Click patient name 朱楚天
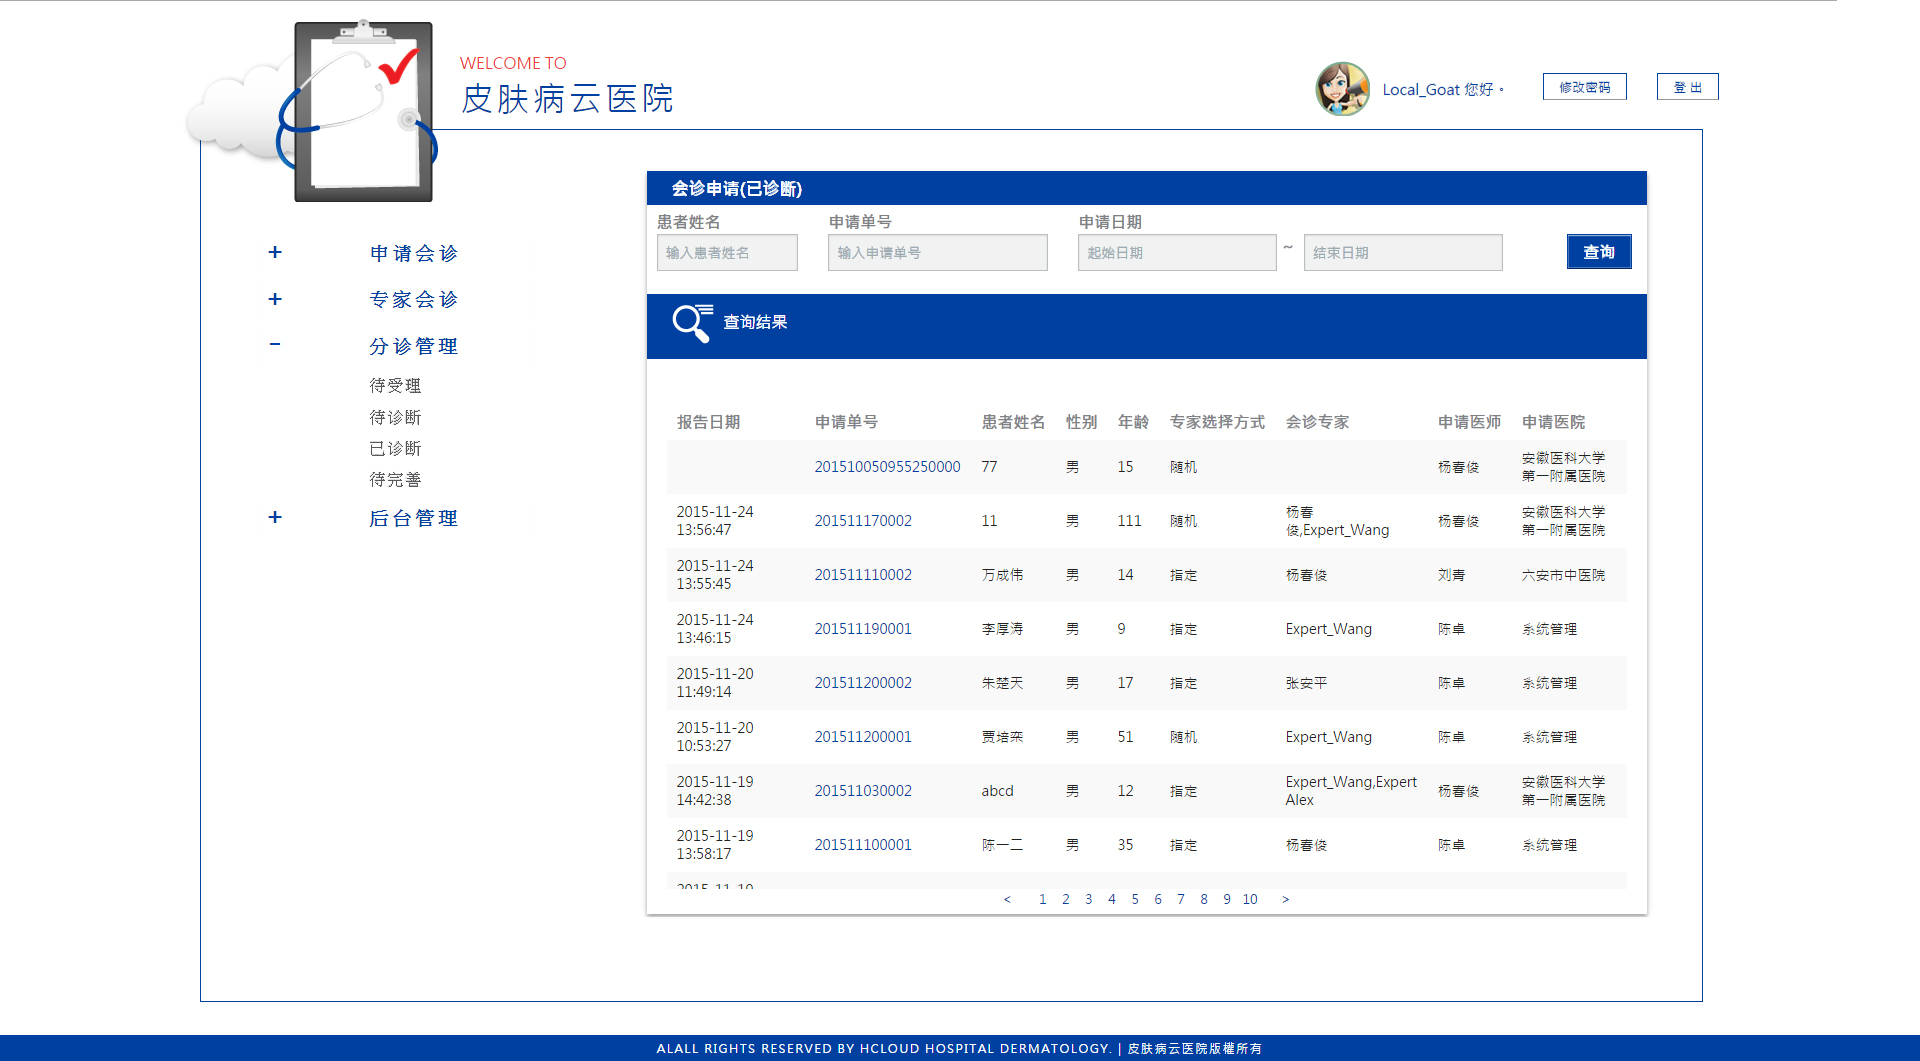1920x1061 pixels. [1002, 683]
